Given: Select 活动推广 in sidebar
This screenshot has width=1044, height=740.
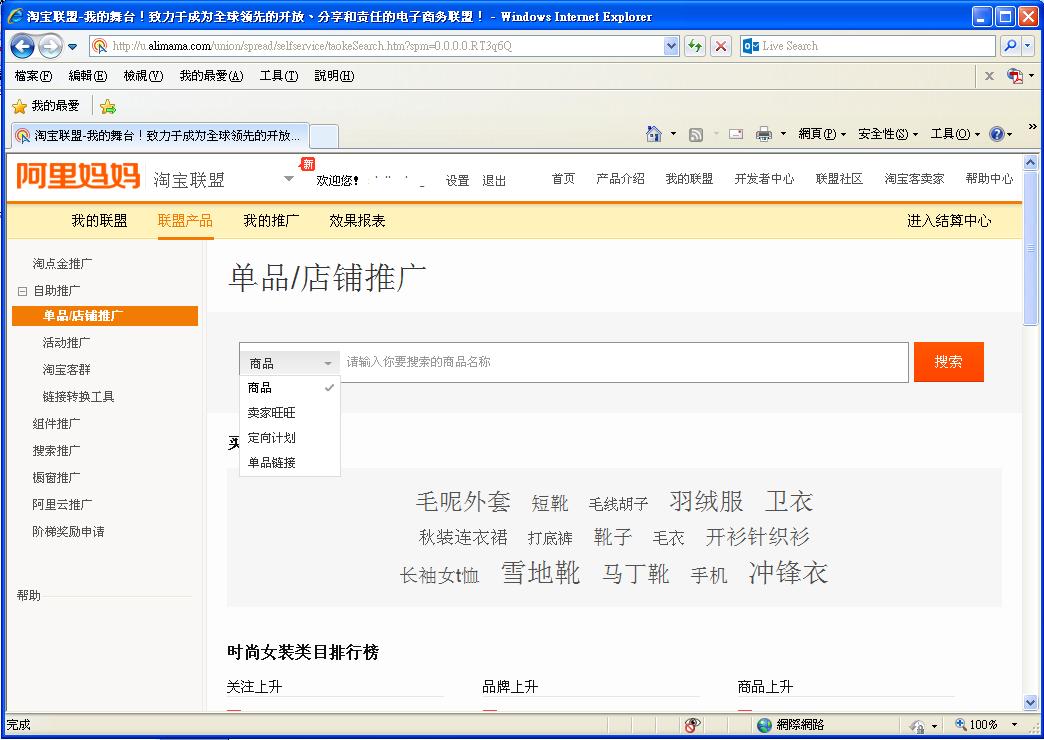Looking at the screenshot, I should (67, 342).
